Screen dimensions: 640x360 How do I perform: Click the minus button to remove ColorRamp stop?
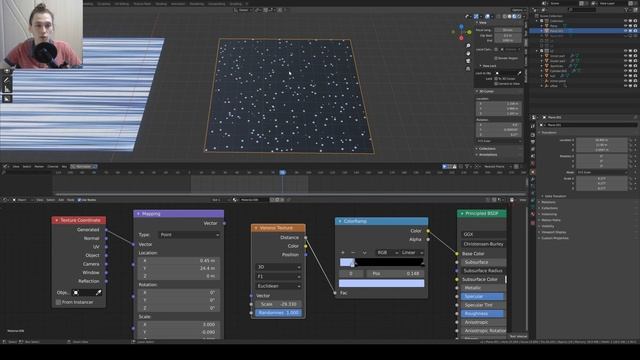[x=353, y=253]
